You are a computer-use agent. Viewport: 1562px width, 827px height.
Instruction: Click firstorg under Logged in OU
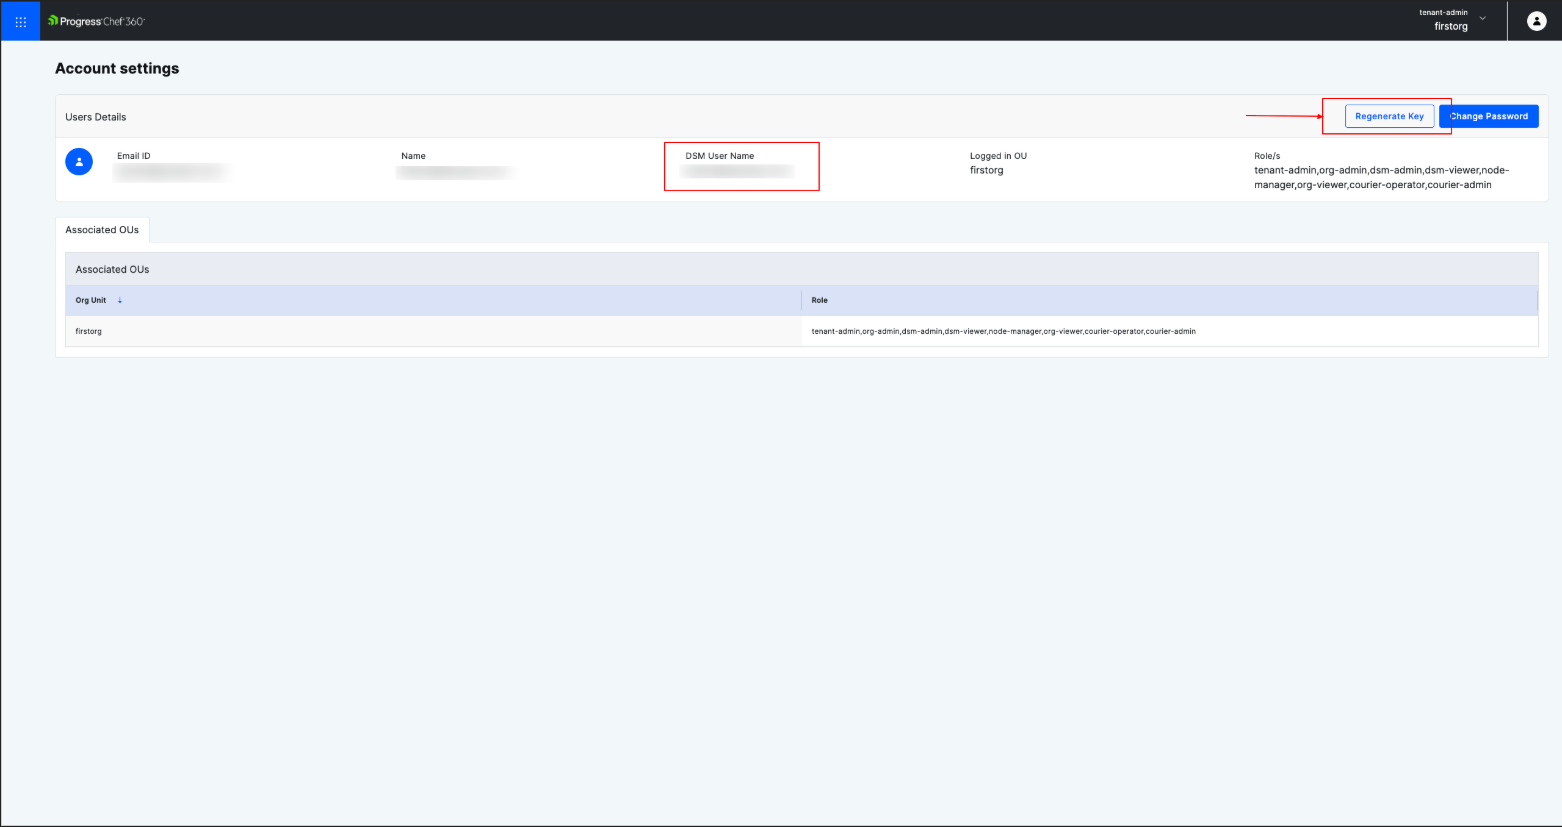[986, 170]
